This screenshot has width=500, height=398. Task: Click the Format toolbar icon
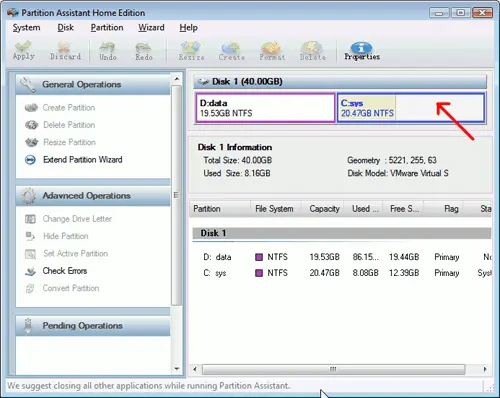pyautogui.click(x=272, y=51)
